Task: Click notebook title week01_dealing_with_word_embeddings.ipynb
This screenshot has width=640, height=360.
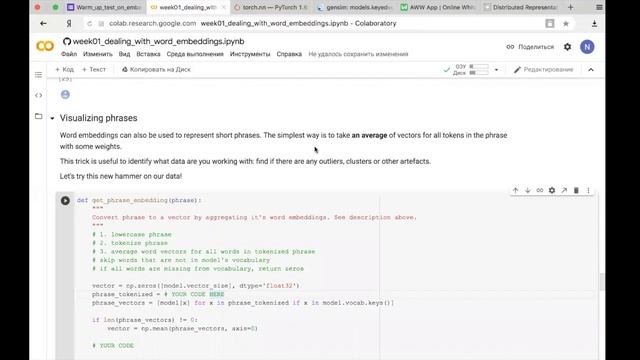Action: click(158, 41)
